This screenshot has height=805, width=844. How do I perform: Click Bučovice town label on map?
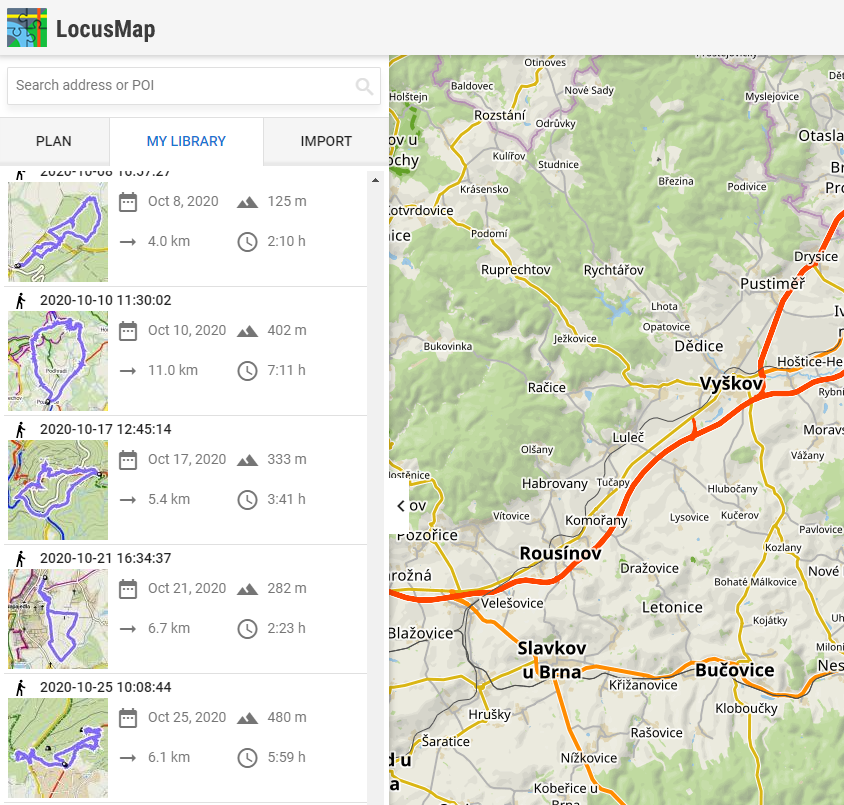(735, 670)
